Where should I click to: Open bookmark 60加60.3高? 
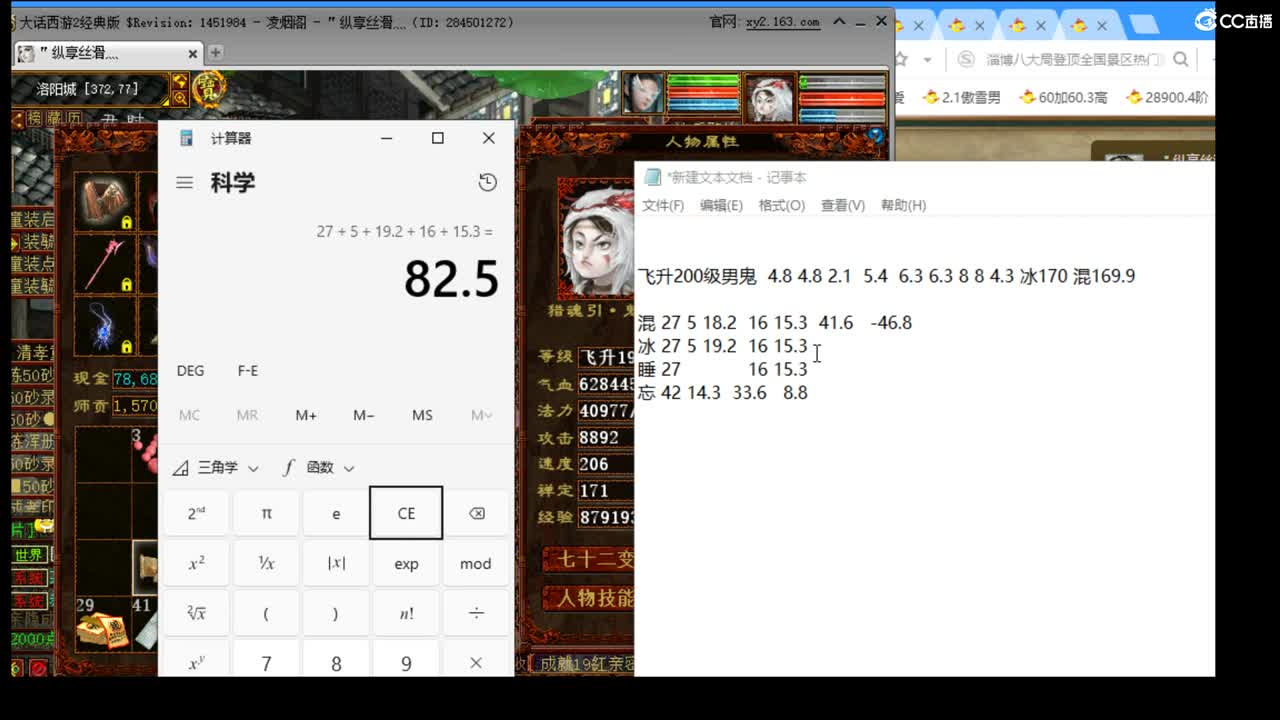(x=1064, y=97)
